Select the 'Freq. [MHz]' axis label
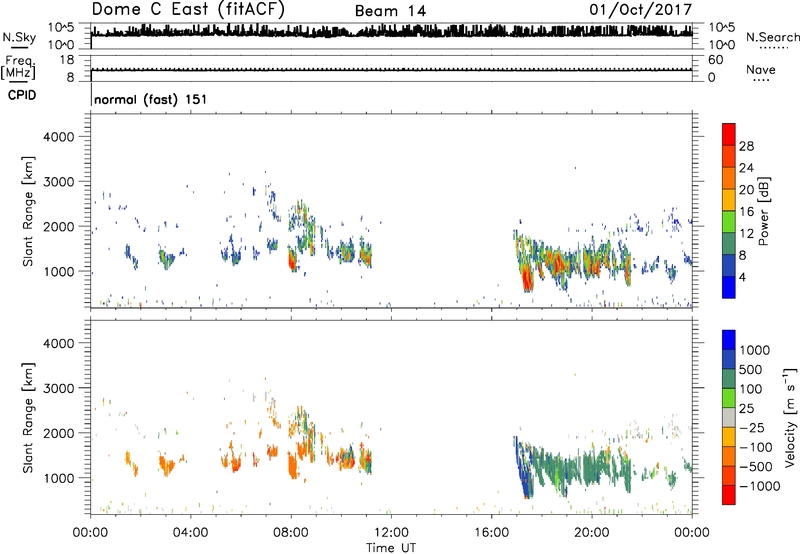The image size is (800, 554). (18, 68)
